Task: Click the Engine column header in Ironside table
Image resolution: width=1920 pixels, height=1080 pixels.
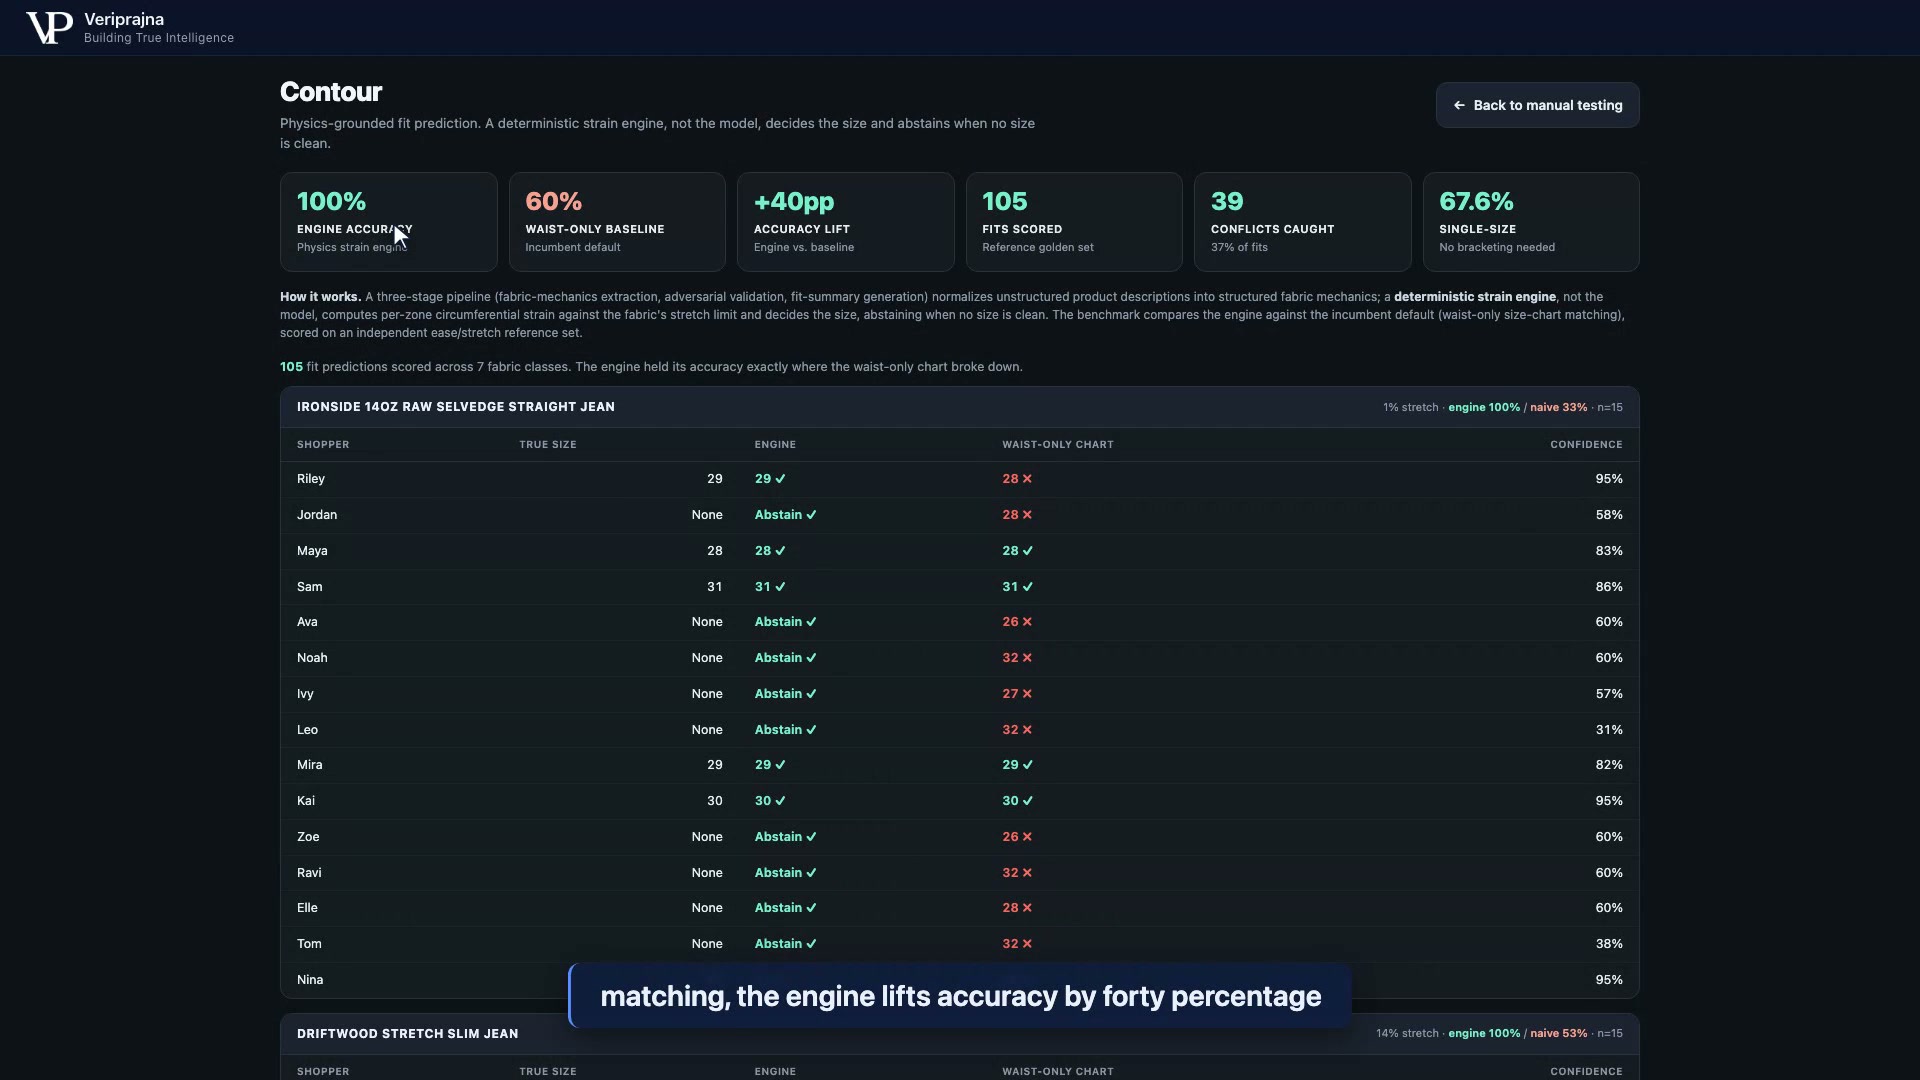Action: pyautogui.click(x=775, y=444)
